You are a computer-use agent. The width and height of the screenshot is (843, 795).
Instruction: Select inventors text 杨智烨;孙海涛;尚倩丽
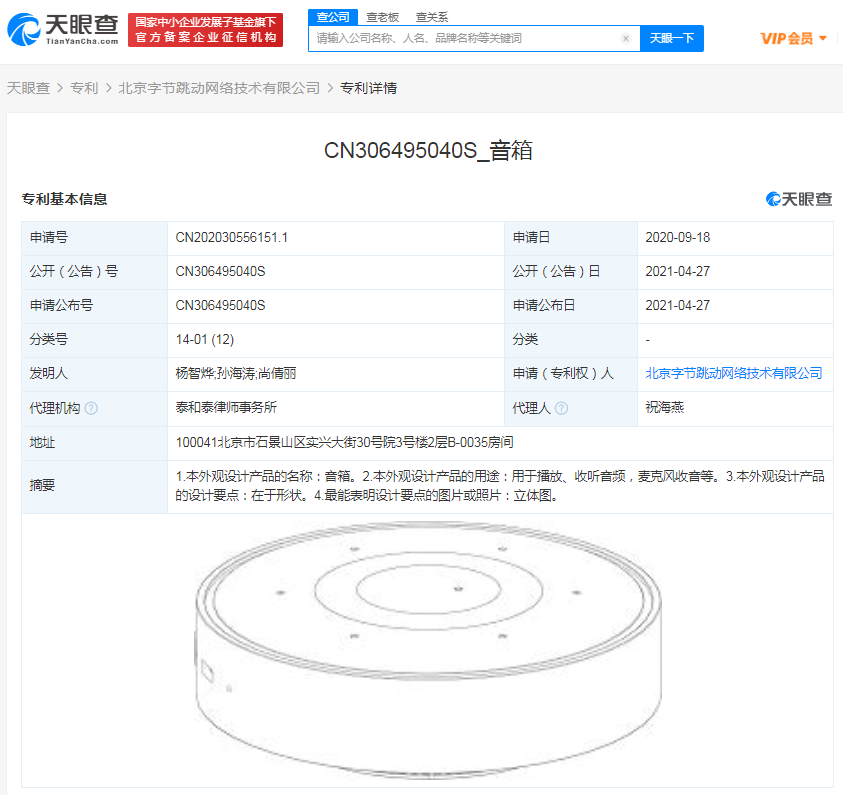pos(235,373)
